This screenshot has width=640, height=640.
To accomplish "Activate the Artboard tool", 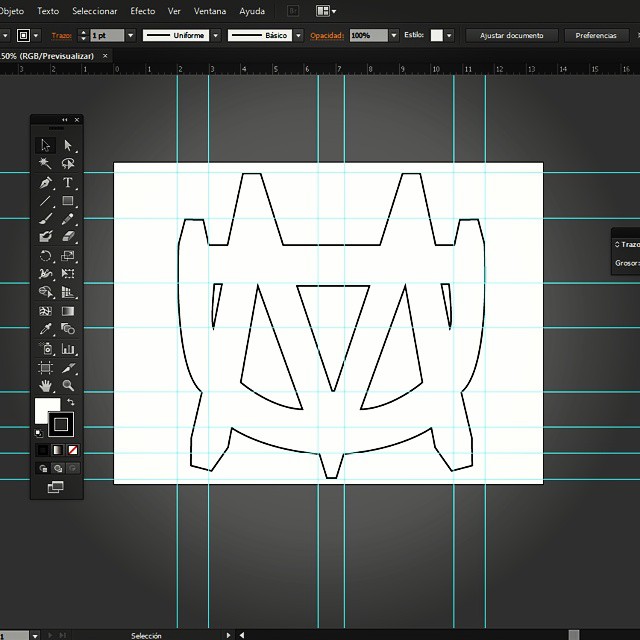I will click(x=45, y=367).
